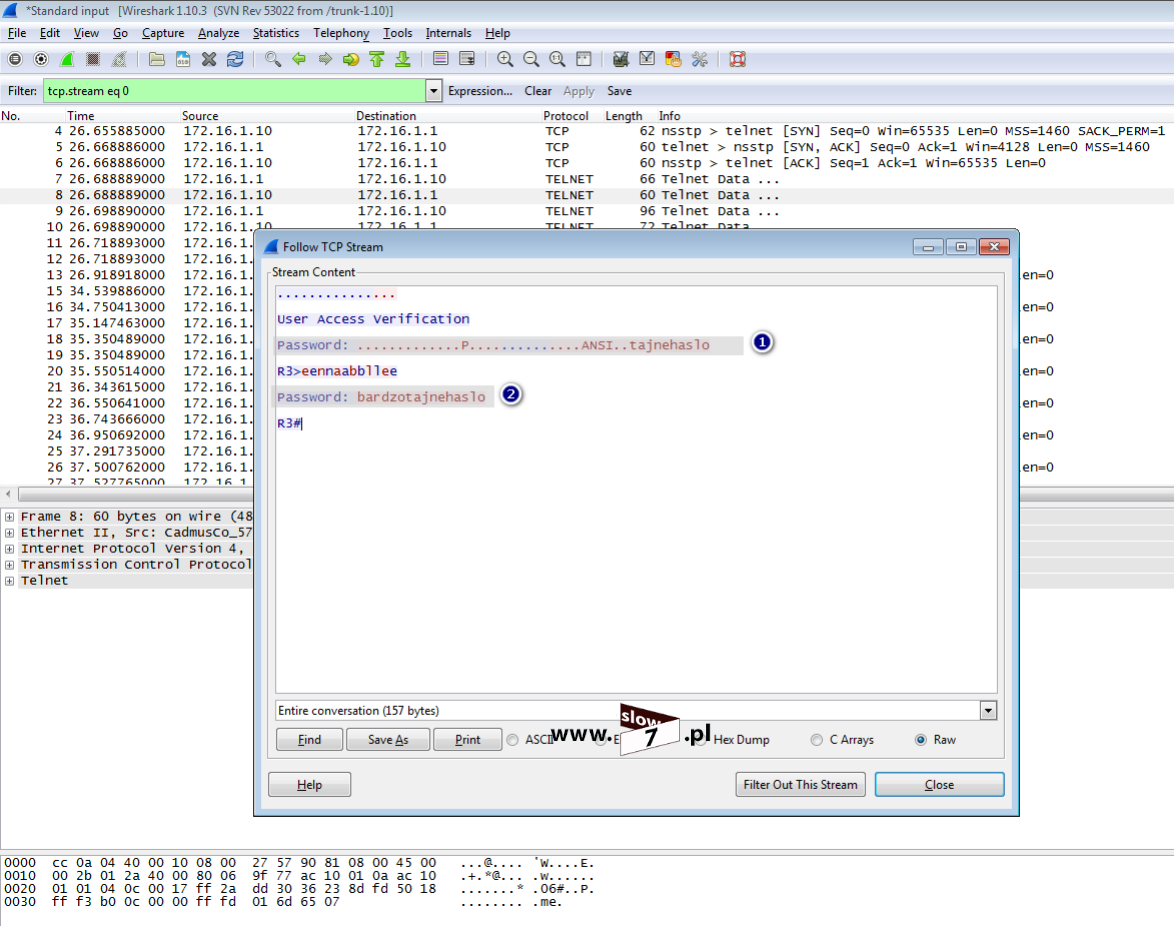Expand Telnet protocol tree node
1174x926 pixels.
[x=9, y=581]
